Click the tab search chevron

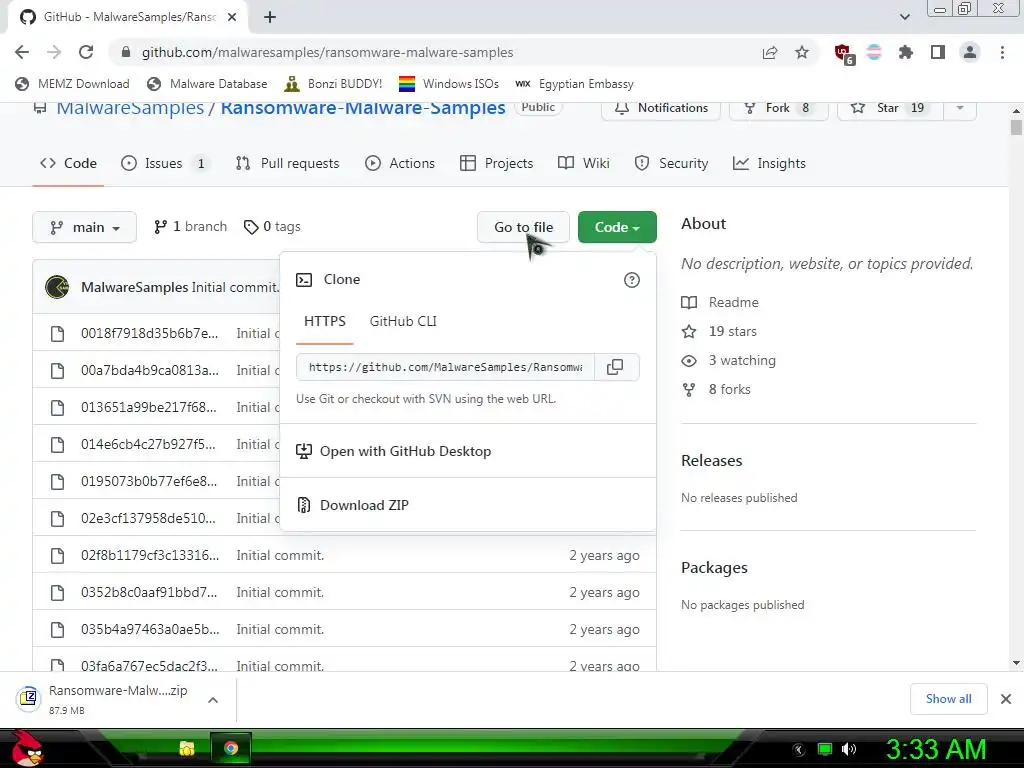[904, 17]
